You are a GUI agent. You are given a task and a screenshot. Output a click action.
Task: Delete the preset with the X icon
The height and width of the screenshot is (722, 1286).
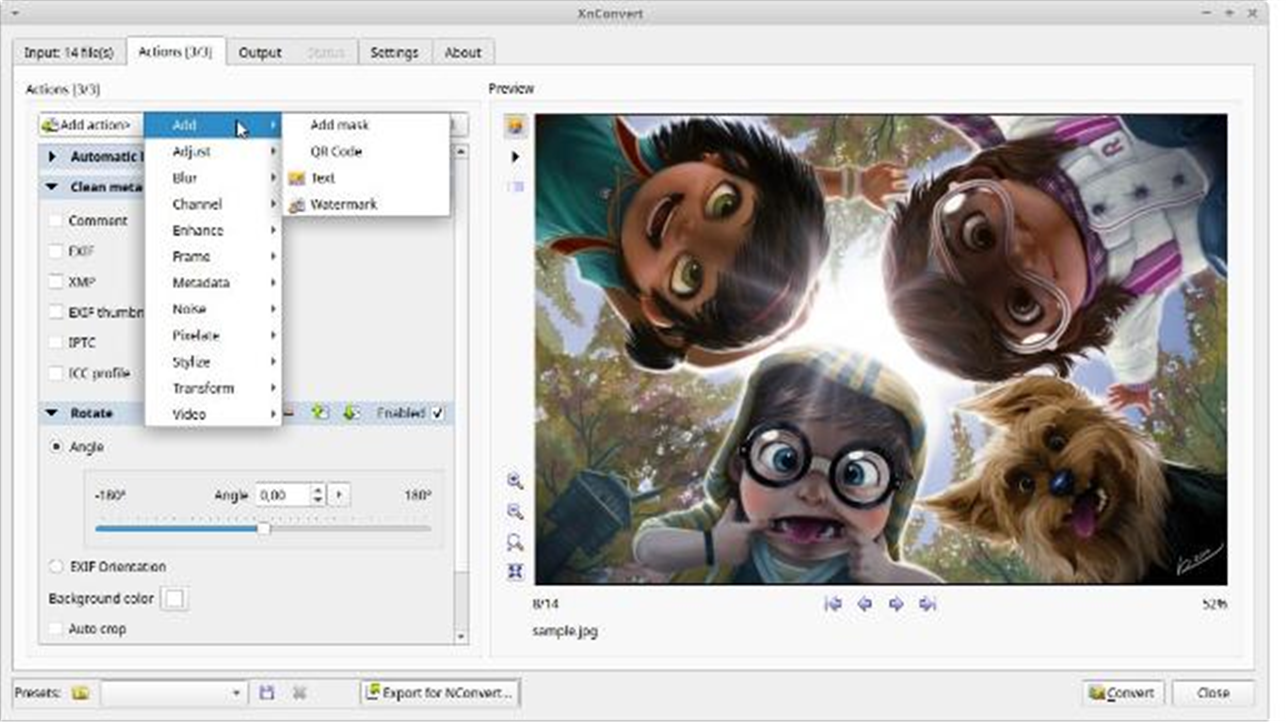point(299,692)
